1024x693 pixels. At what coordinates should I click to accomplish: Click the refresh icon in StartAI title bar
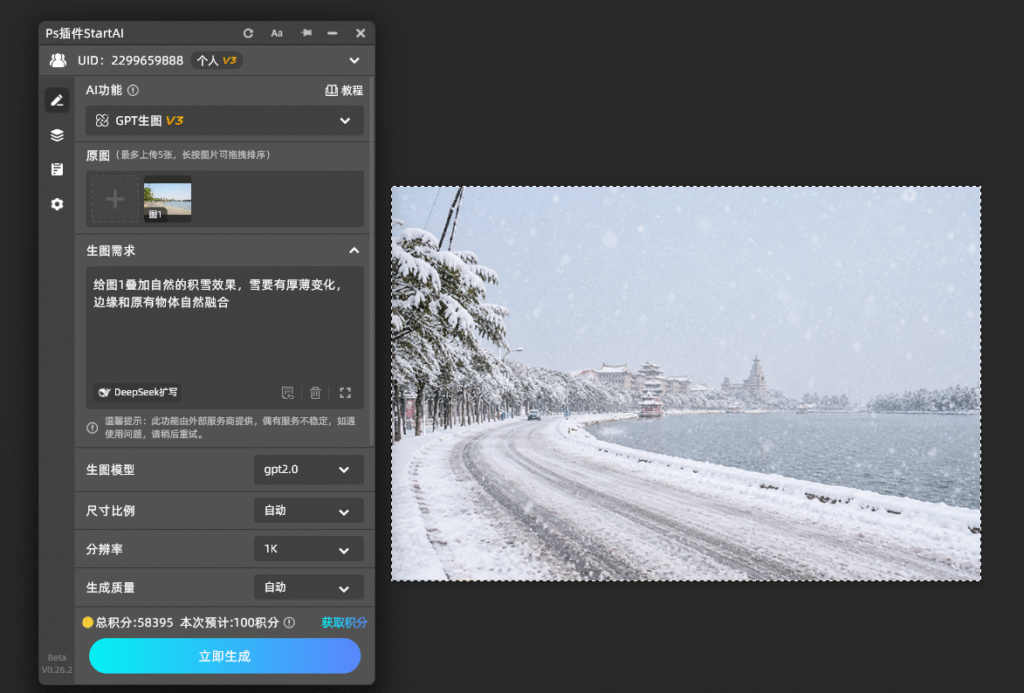[x=248, y=33]
